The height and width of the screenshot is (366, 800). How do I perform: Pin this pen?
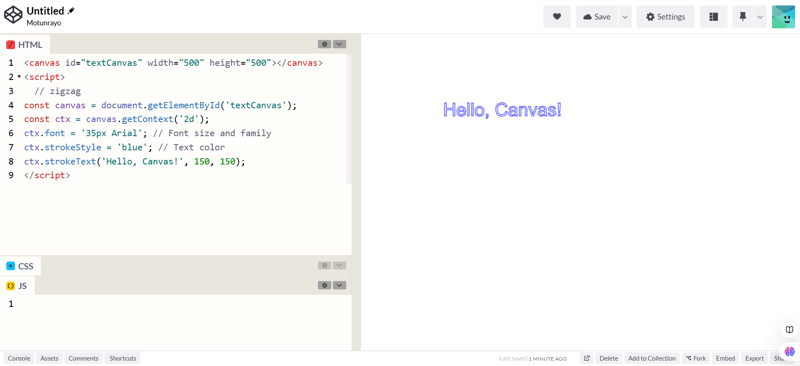coord(742,17)
